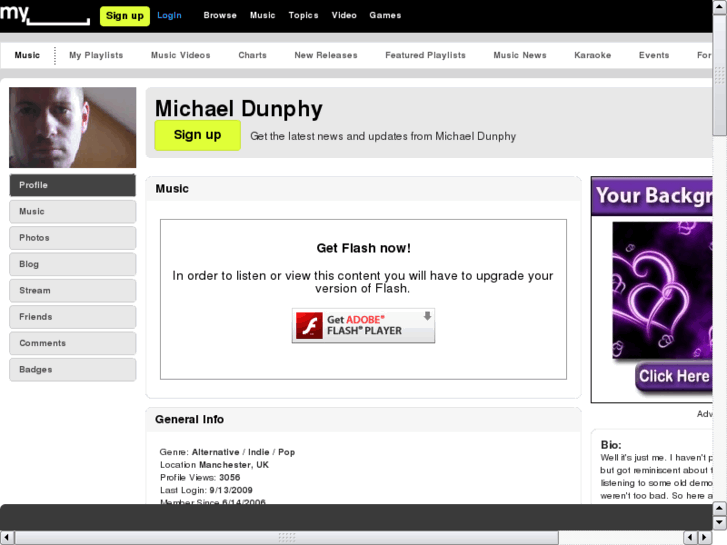Click the Myspace logo

point(45,15)
